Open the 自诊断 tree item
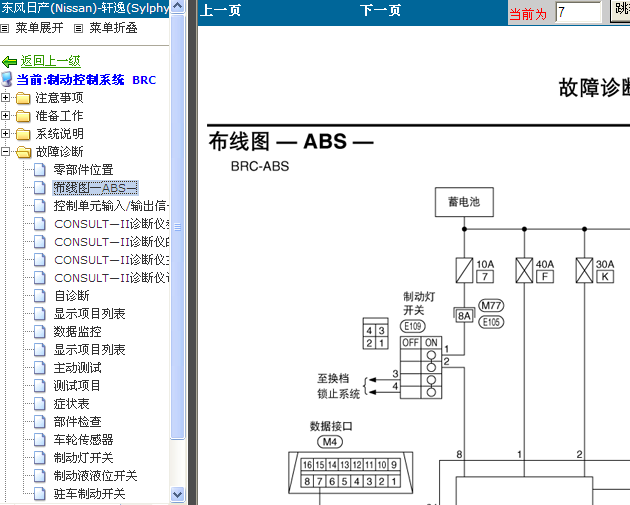Screen dimensions: 630x505 click(72, 296)
